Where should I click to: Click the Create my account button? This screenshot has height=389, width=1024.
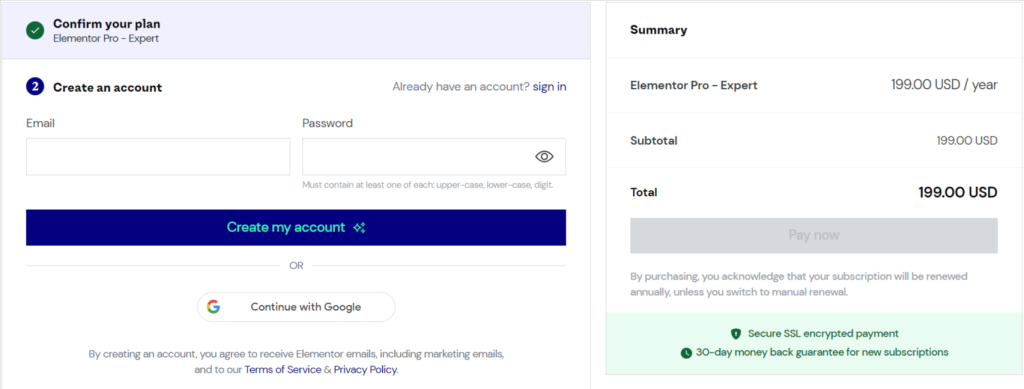tap(296, 228)
